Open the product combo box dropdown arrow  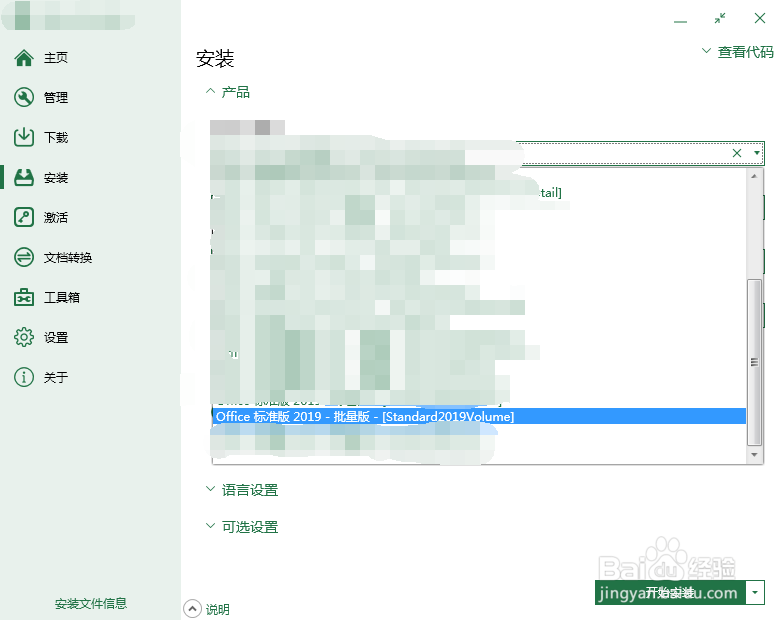(x=757, y=153)
